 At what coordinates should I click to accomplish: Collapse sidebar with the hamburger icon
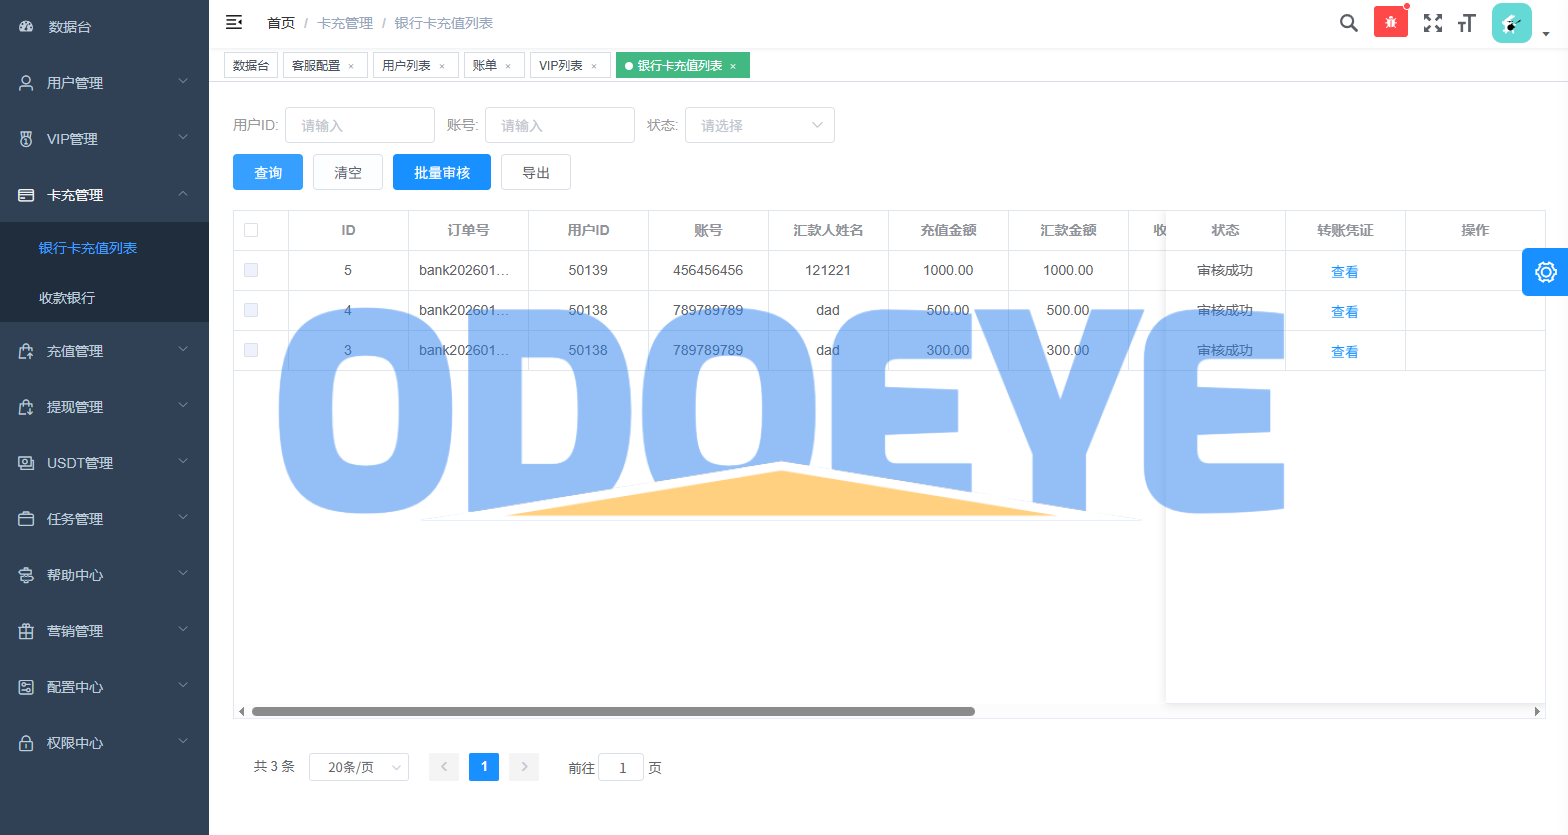click(x=234, y=22)
